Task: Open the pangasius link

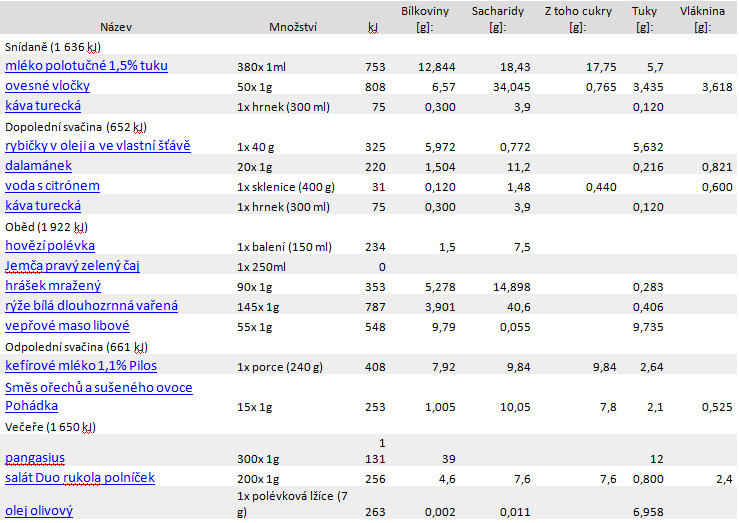Action: click(35, 458)
